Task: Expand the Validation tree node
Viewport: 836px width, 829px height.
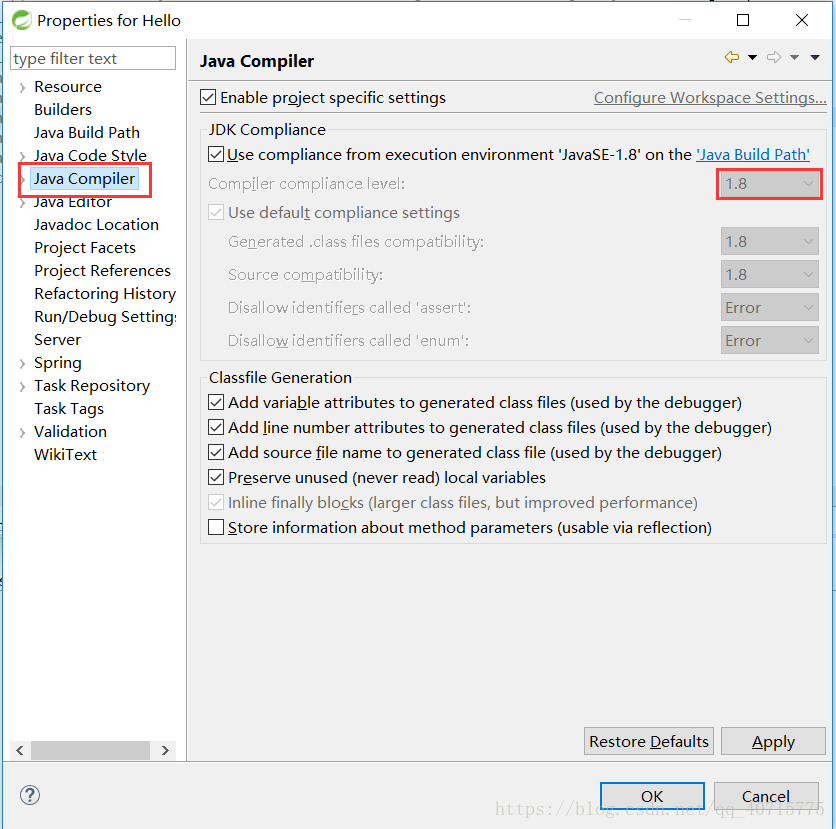Action: click(22, 432)
